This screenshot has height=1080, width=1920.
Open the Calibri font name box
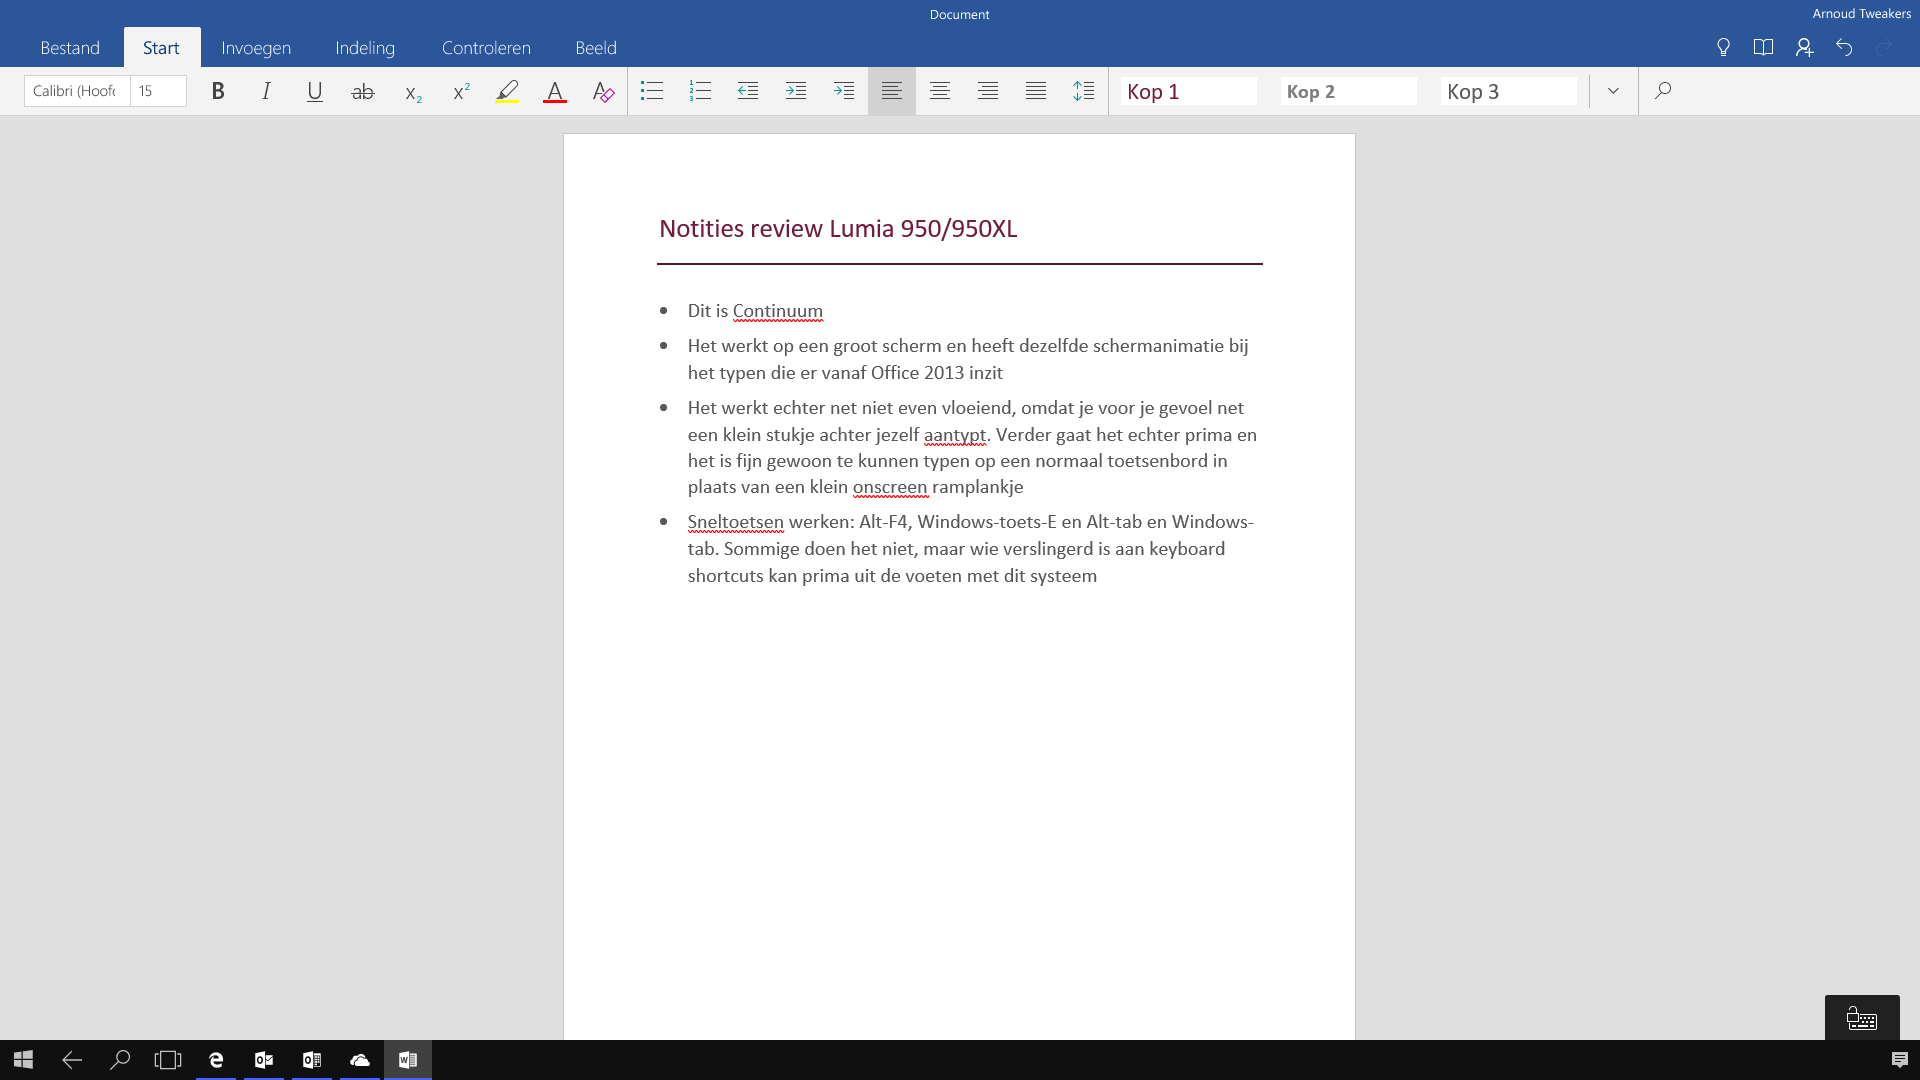pos(77,91)
